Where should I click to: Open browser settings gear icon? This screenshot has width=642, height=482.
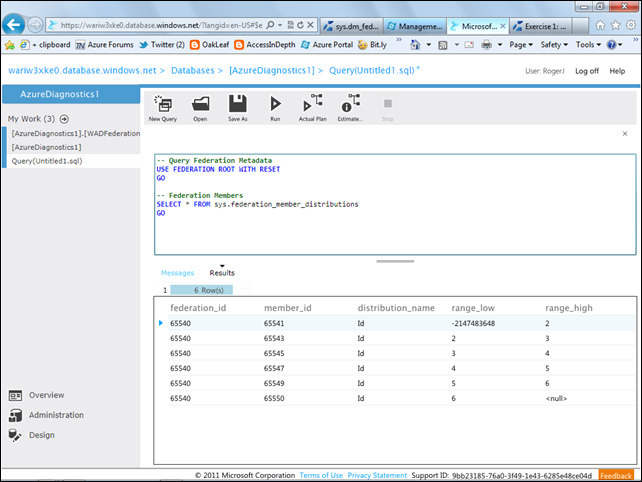(x=631, y=25)
